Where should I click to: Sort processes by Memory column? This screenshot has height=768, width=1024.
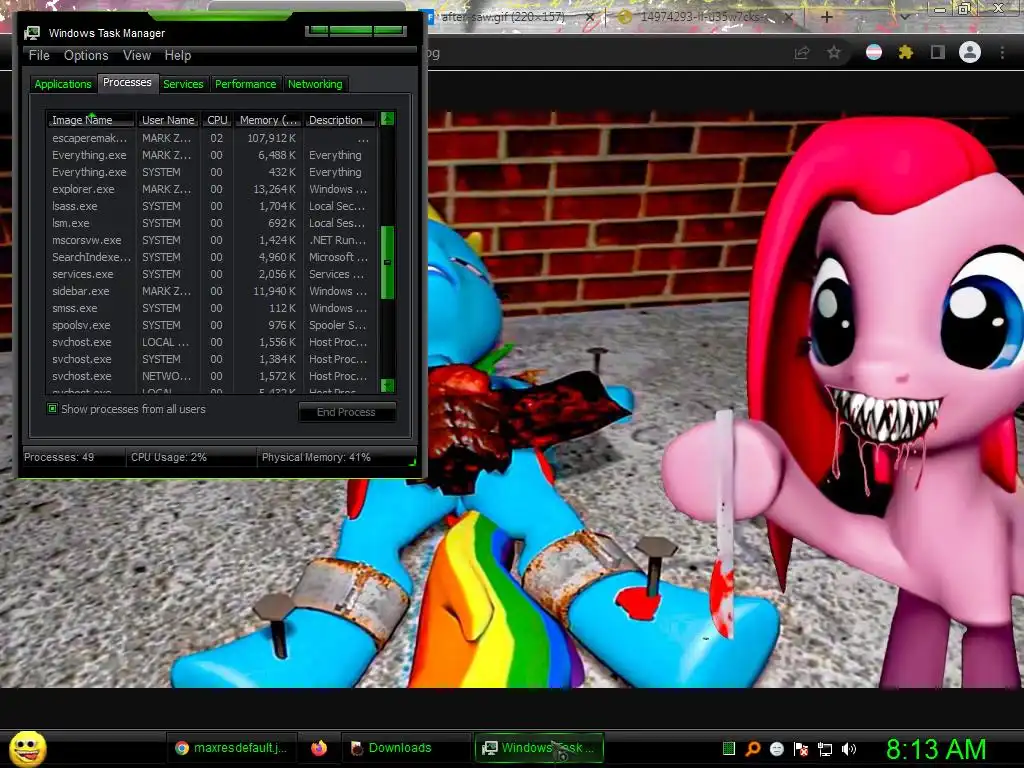(268, 120)
